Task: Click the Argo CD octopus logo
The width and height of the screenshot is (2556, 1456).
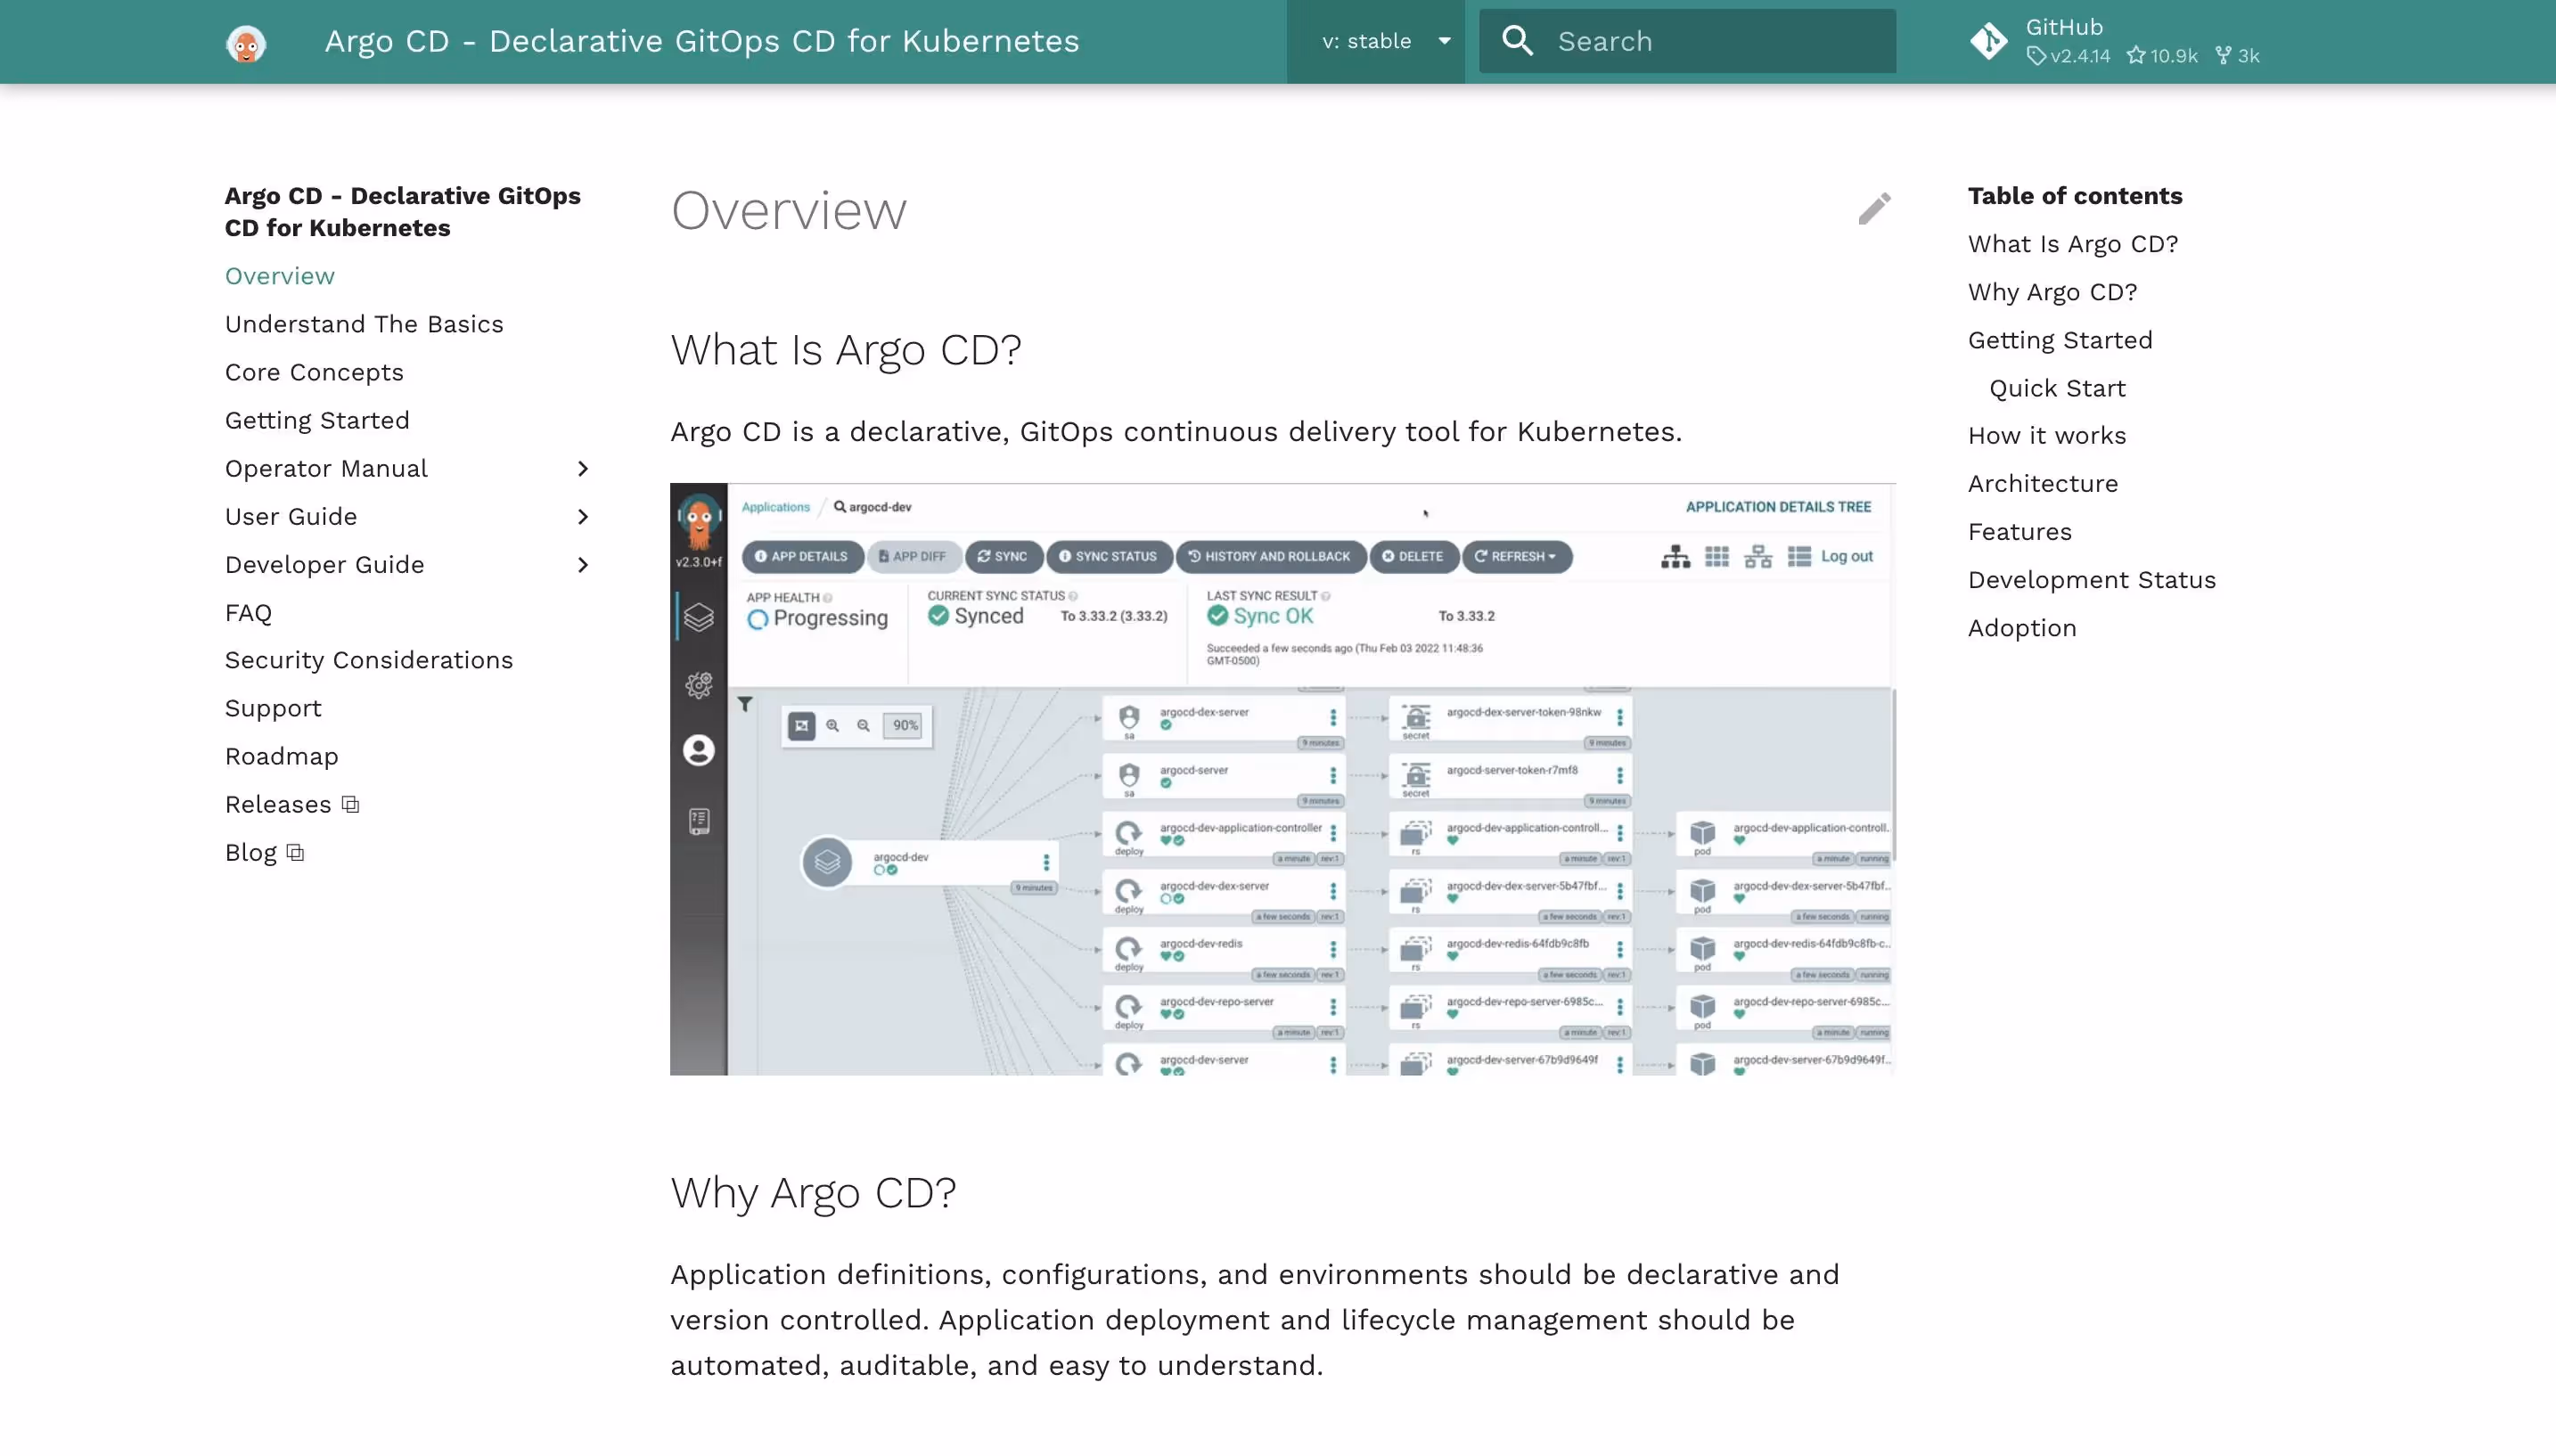Action: [245, 41]
